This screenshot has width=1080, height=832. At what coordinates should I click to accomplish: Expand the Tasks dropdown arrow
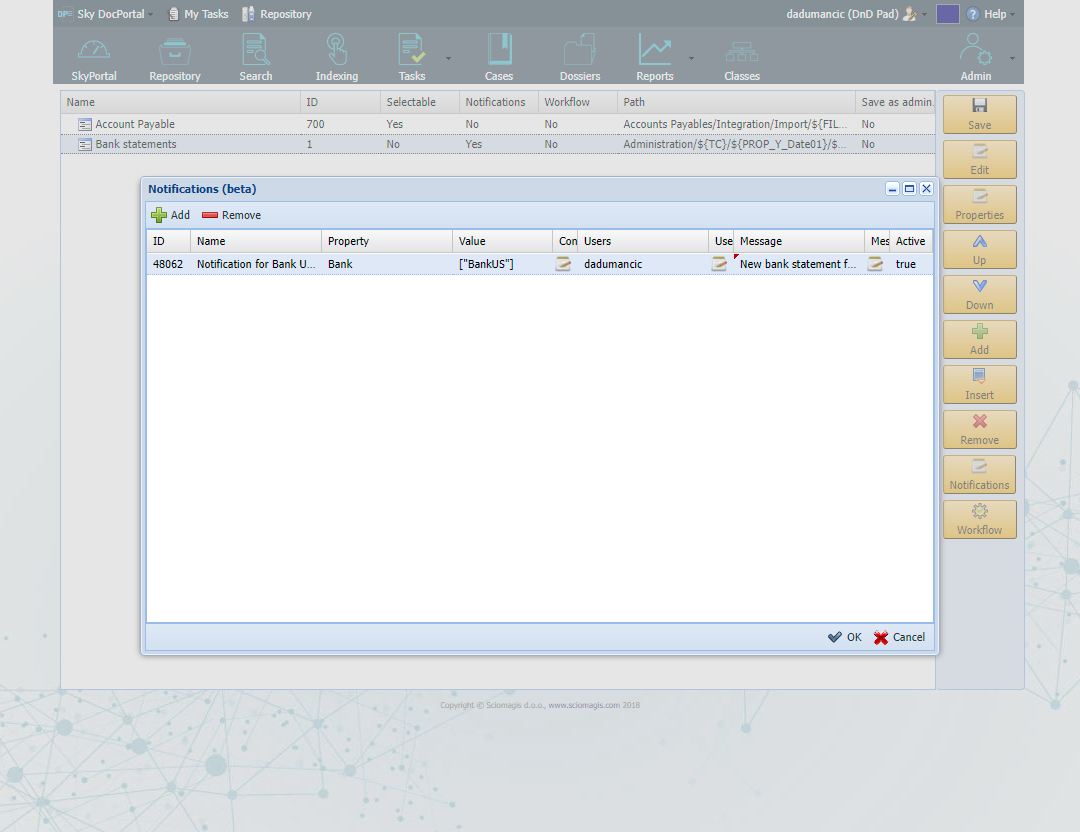(448, 59)
